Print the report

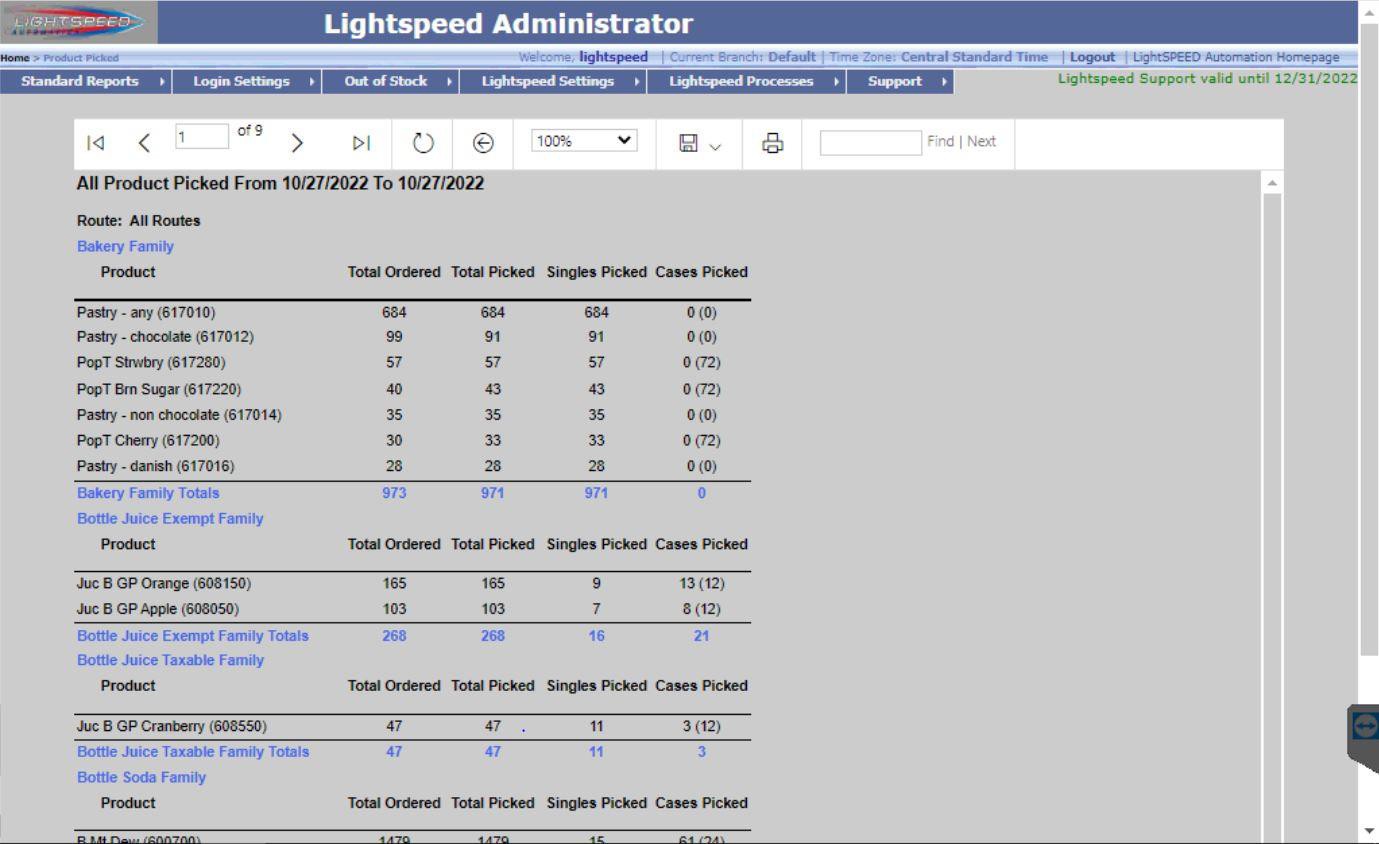(773, 143)
